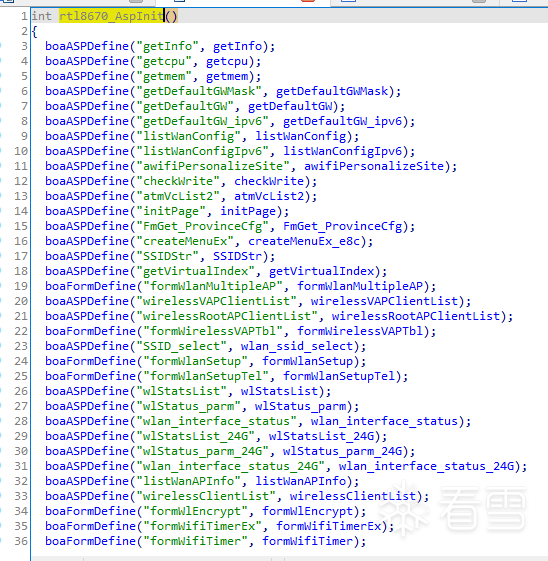This screenshot has height=561, width=548.
Task: Jump to the wlan_ssid_select function reference
Action: click(297, 347)
